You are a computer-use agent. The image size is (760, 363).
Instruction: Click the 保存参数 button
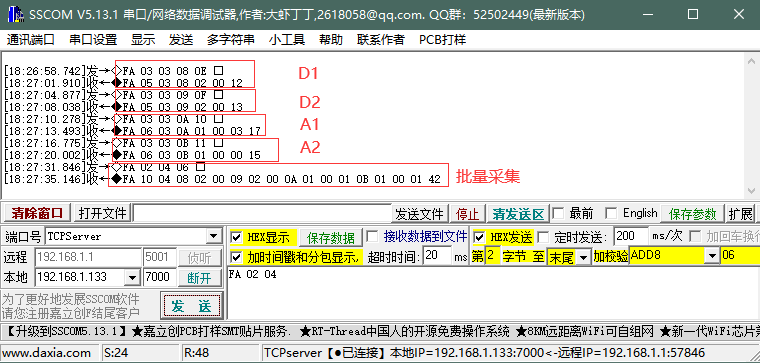point(693,214)
